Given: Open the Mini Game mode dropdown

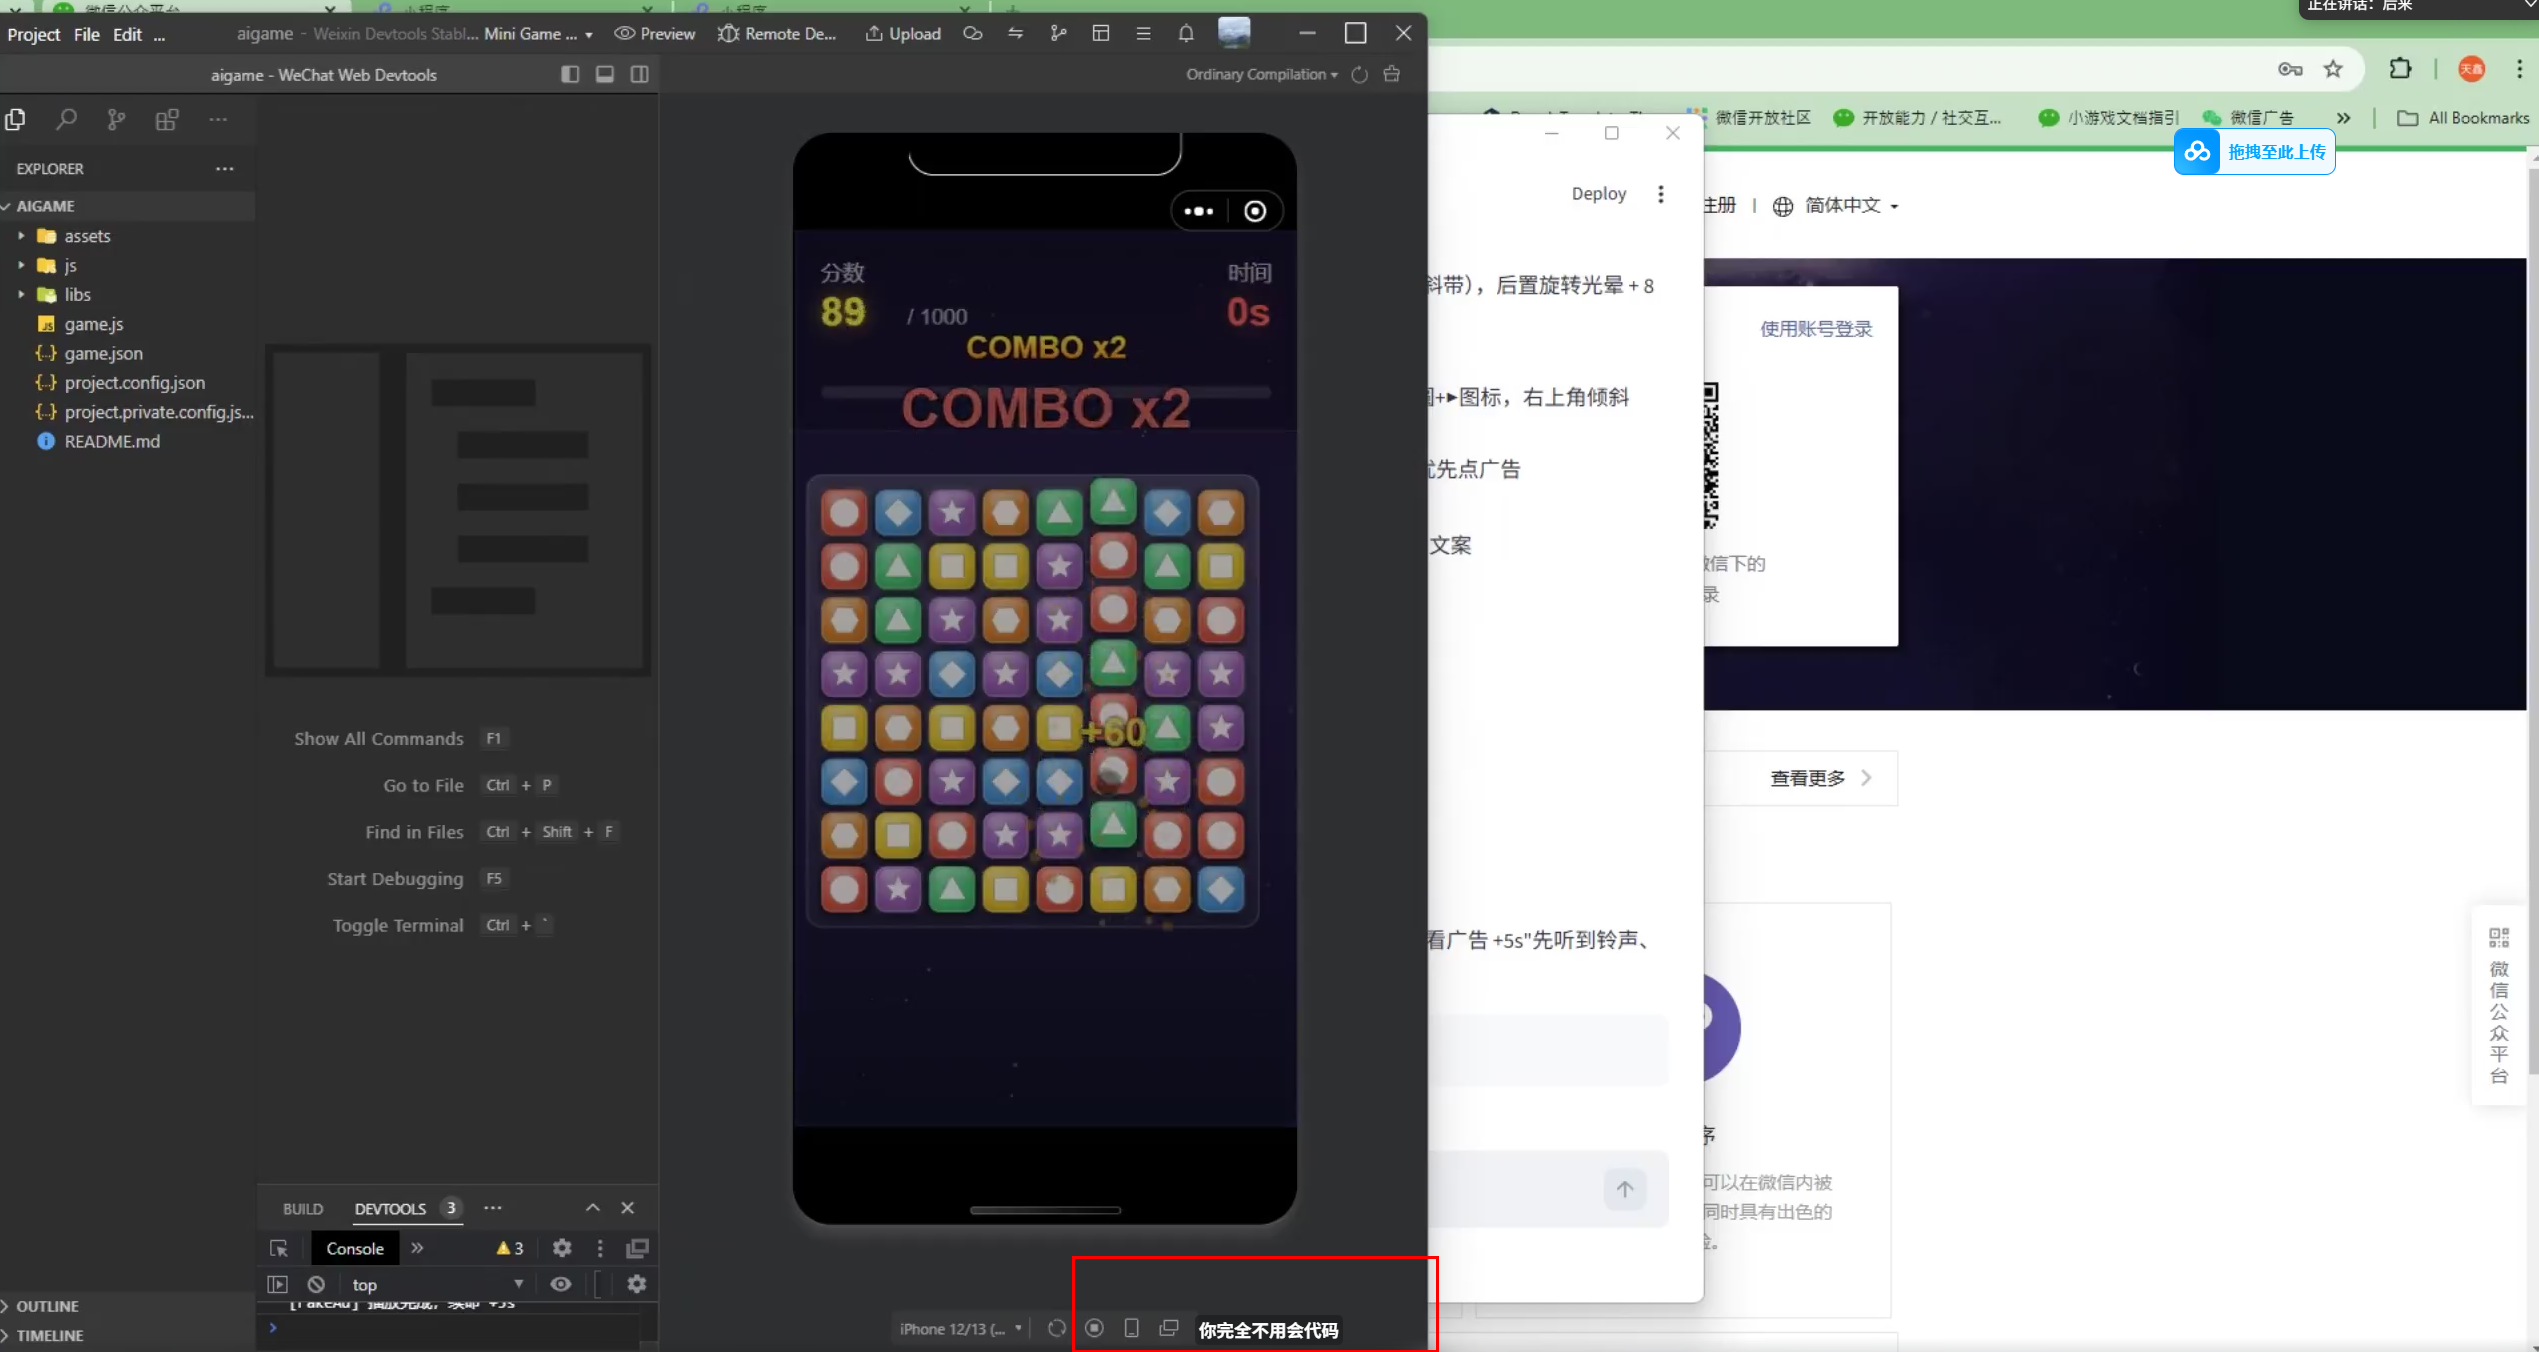Looking at the screenshot, I should pos(538,34).
